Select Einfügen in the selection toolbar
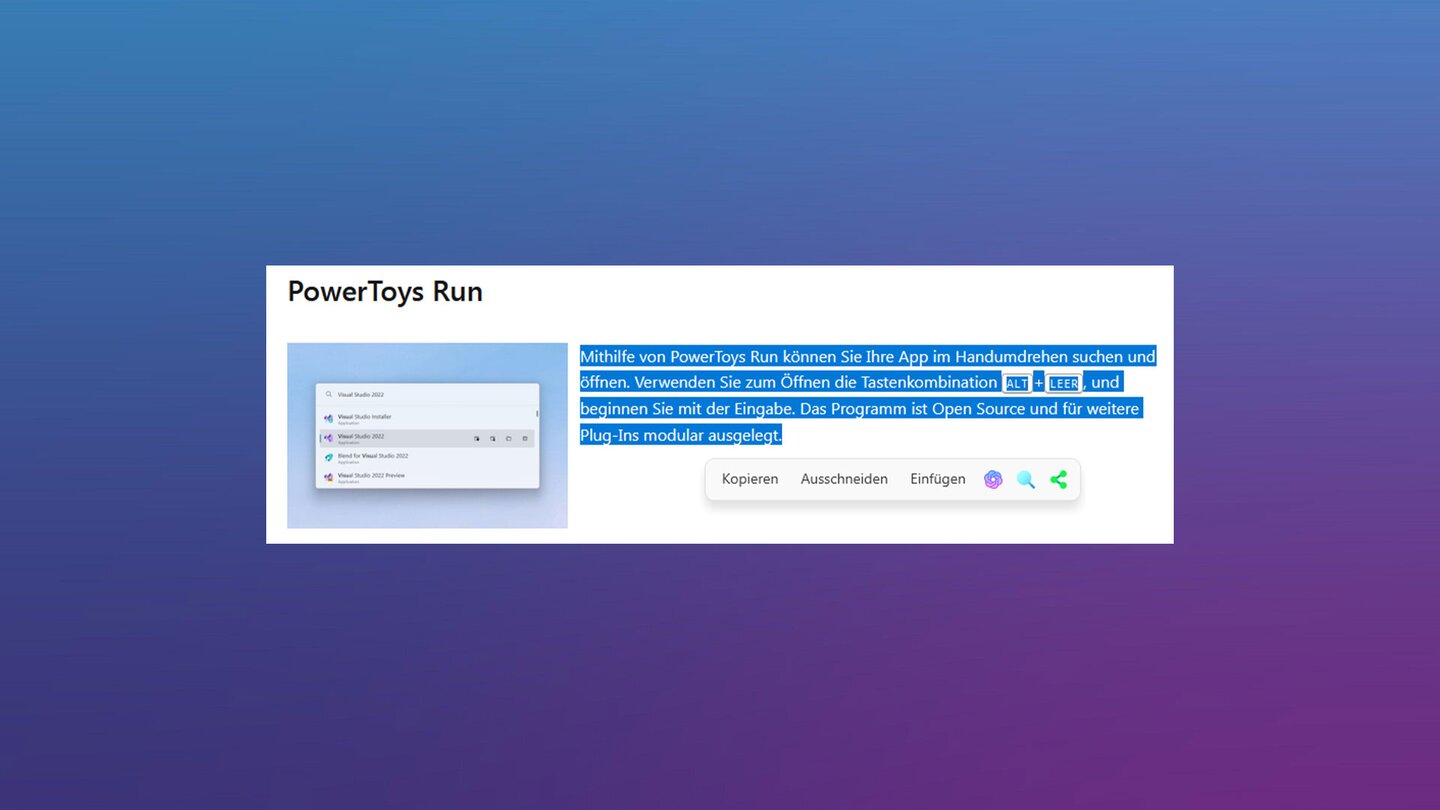Viewport: 1440px width, 810px height. 937,479
